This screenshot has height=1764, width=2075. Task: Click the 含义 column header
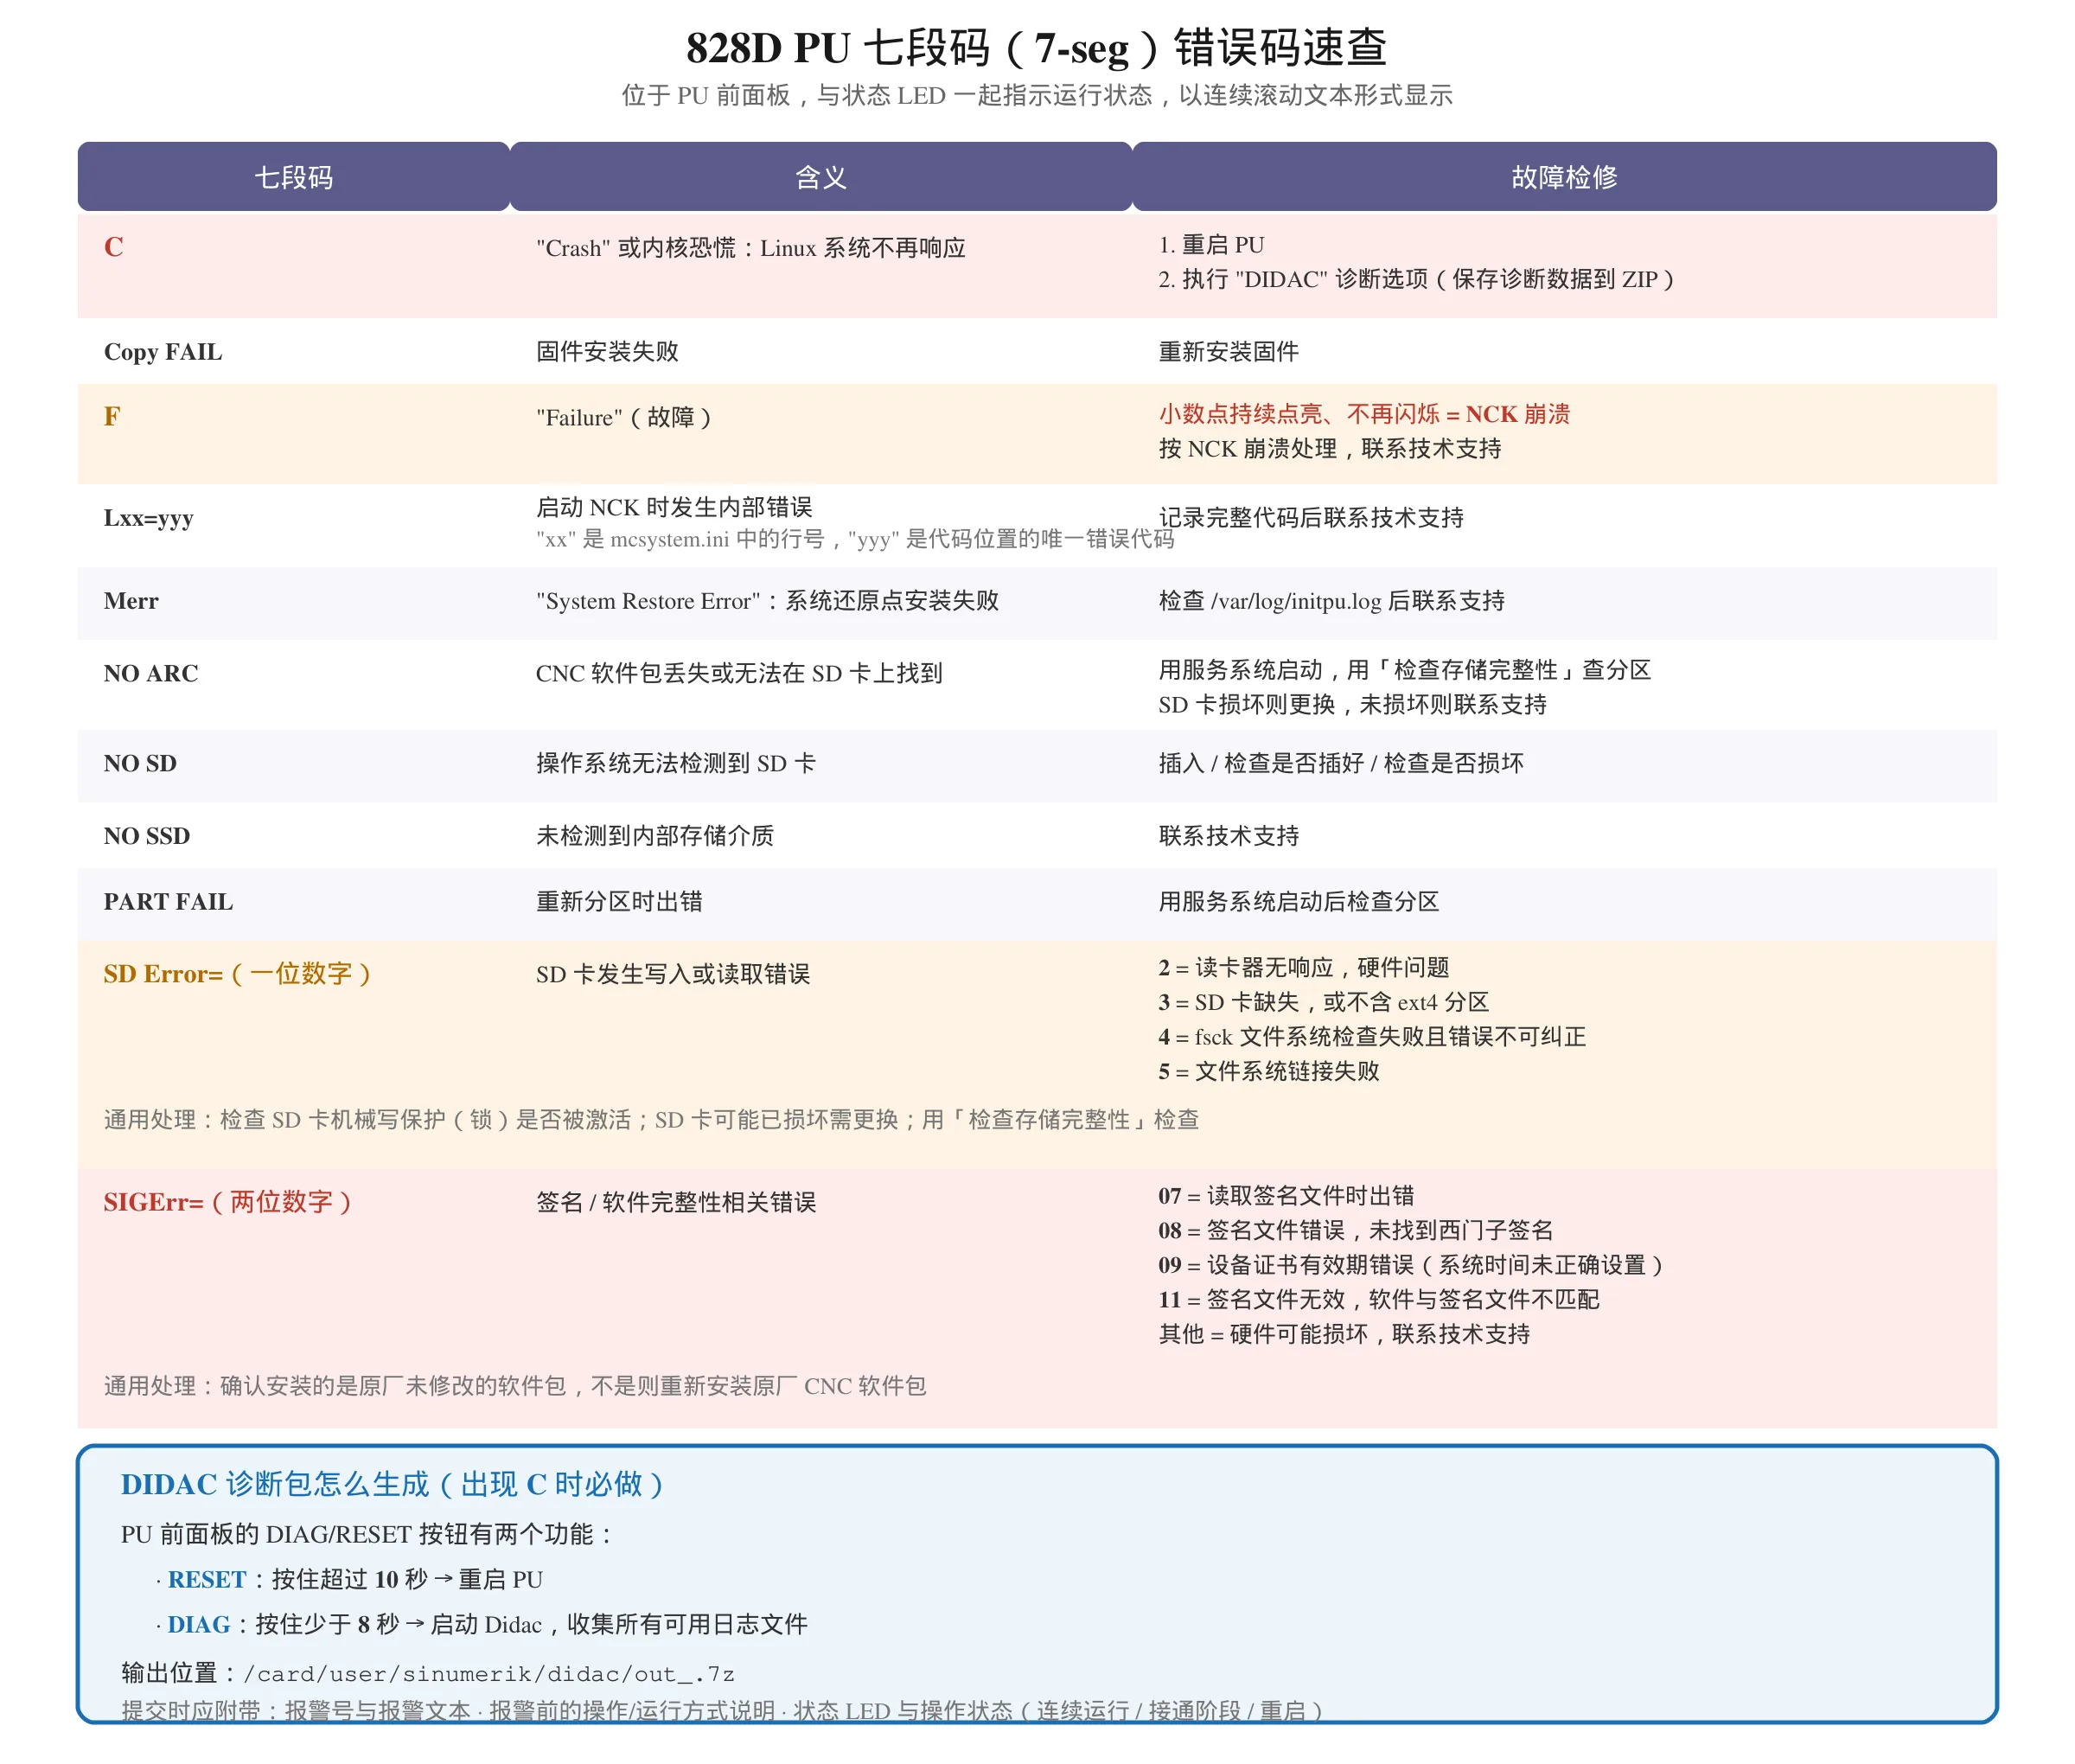tap(821, 177)
